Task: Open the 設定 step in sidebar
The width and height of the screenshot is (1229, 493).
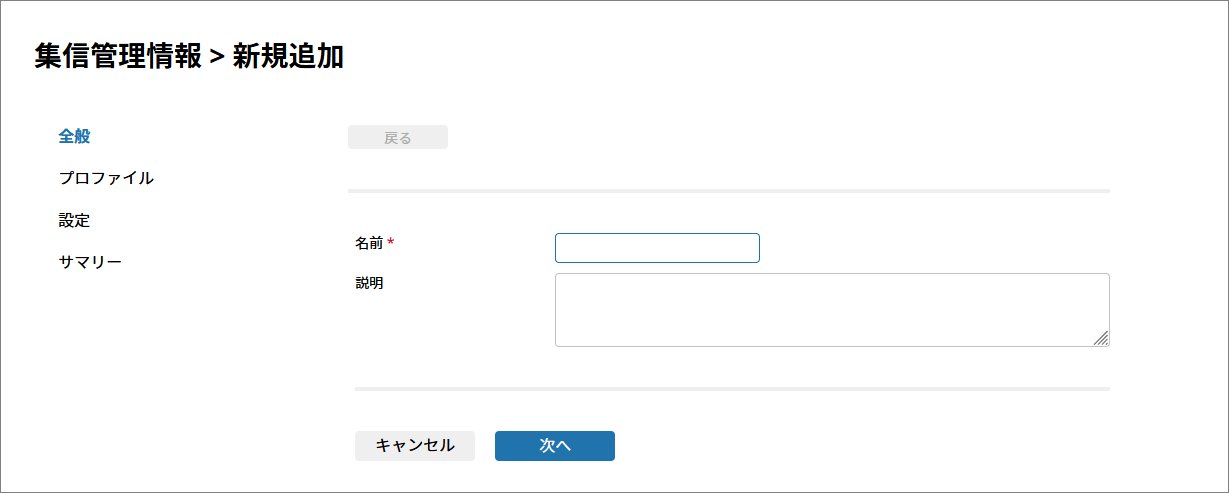Action: [75, 220]
